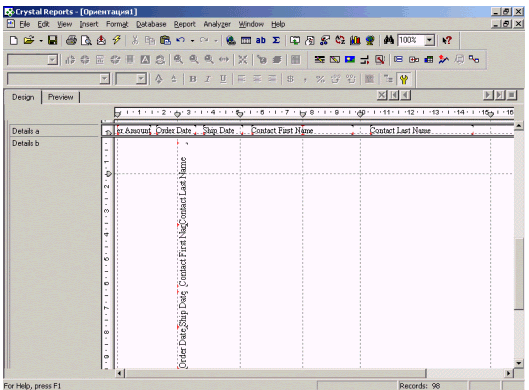Viewport: 529px width, 390px height.
Task: Expand the Redo history dropdown arrow
Action: pyautogui.click(x=216, y=40)
